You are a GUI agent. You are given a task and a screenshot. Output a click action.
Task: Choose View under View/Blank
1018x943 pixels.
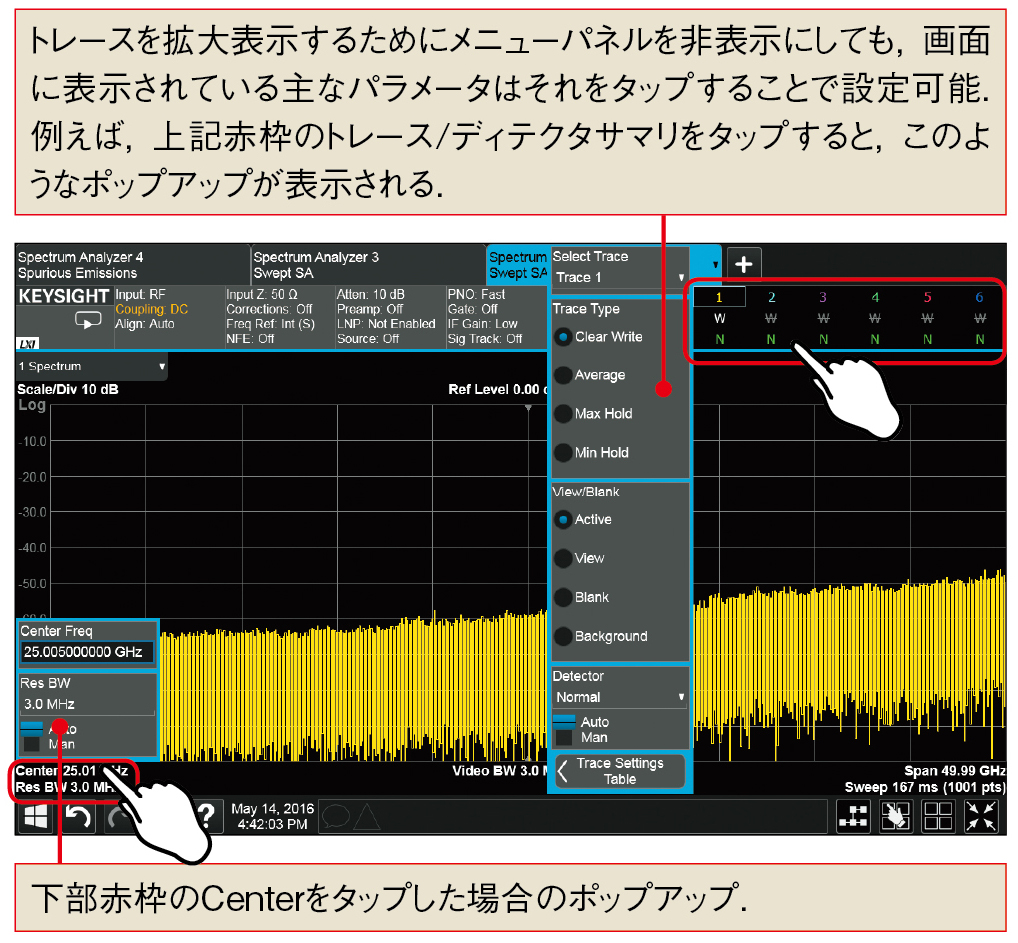580,559
